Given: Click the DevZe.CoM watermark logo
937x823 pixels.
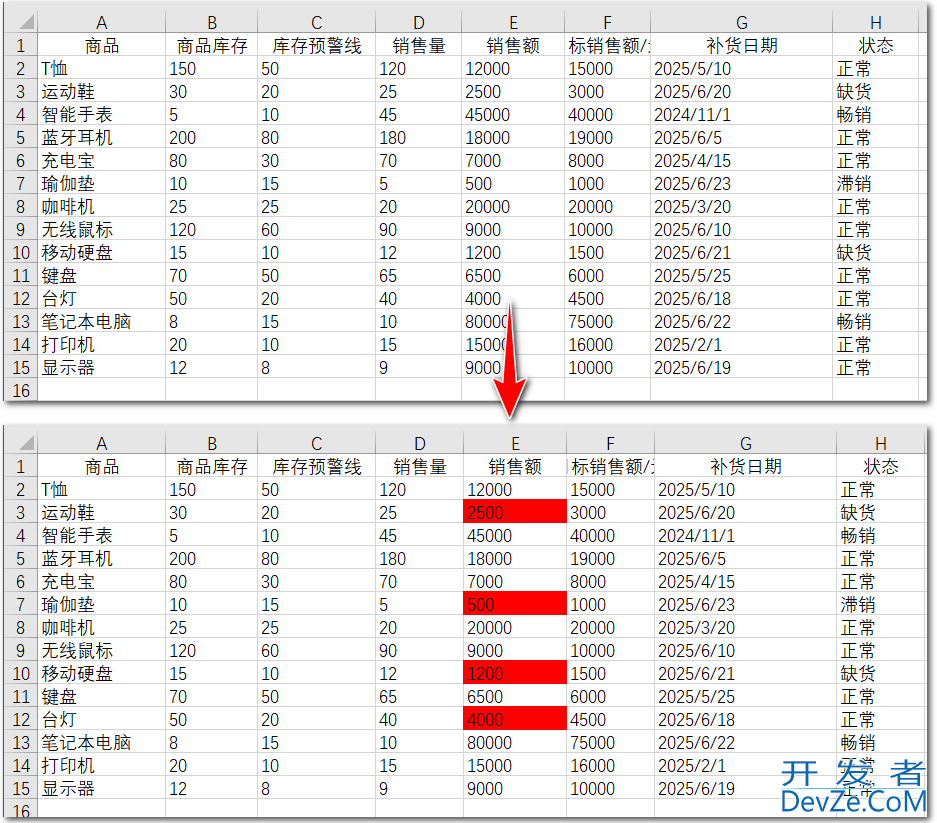Looking at the screenshot, I should click(853, 787).
